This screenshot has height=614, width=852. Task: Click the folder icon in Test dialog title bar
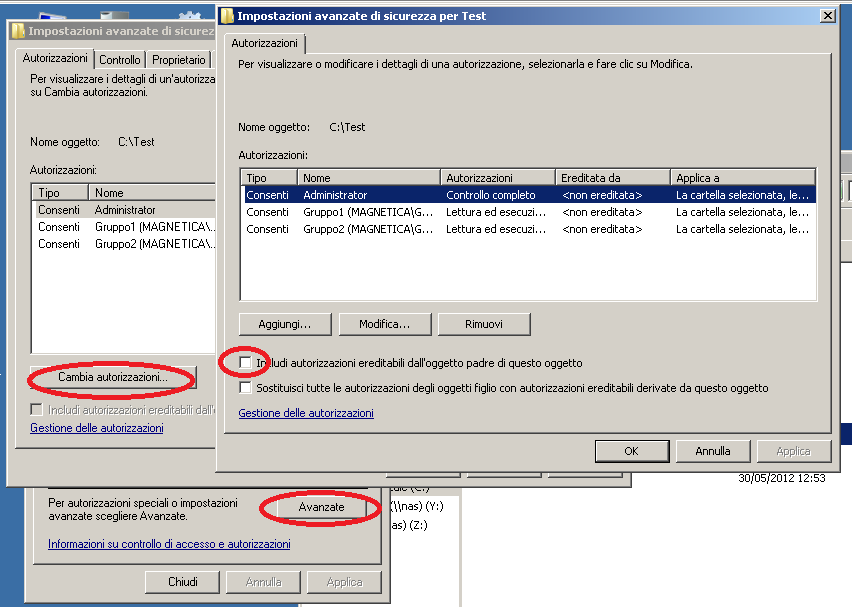coord(228,16)
